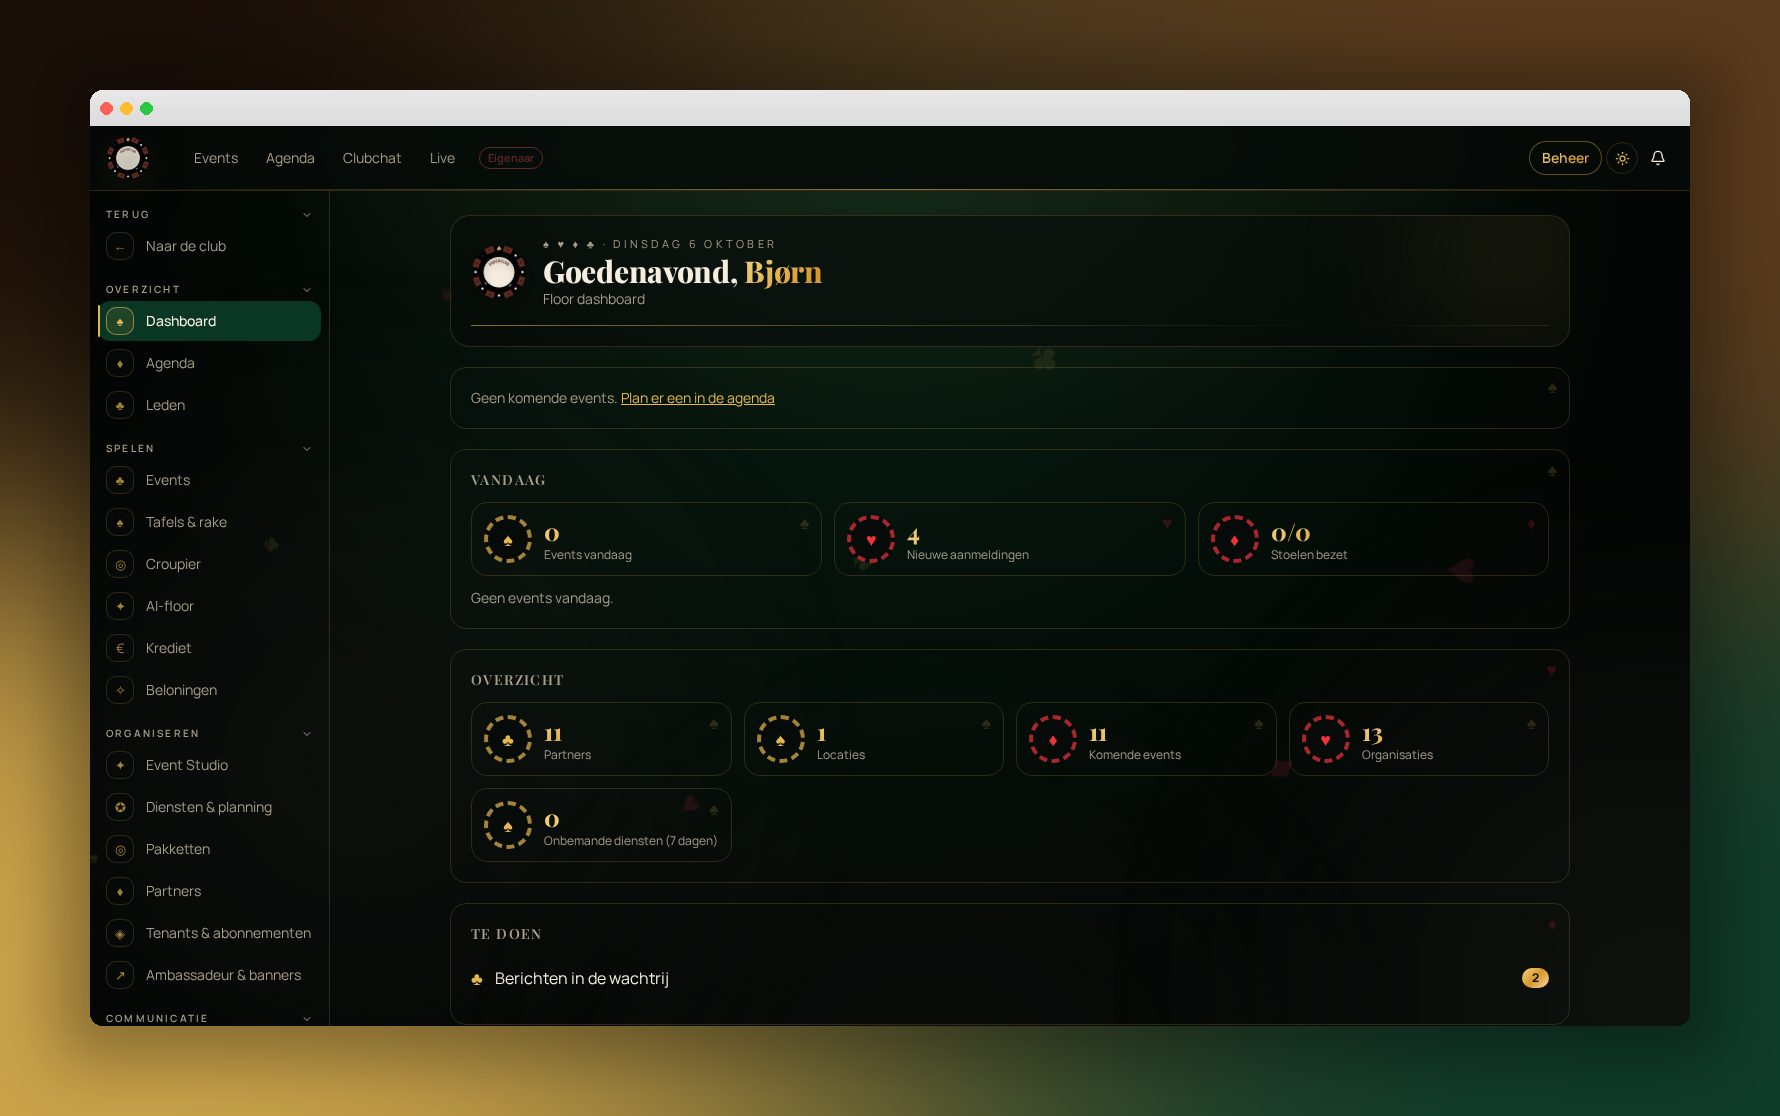The width and height of the screenshot is (1780, 1116).
Task: Click the Croupier sidebar icon
Action: (x=120, y=564)
